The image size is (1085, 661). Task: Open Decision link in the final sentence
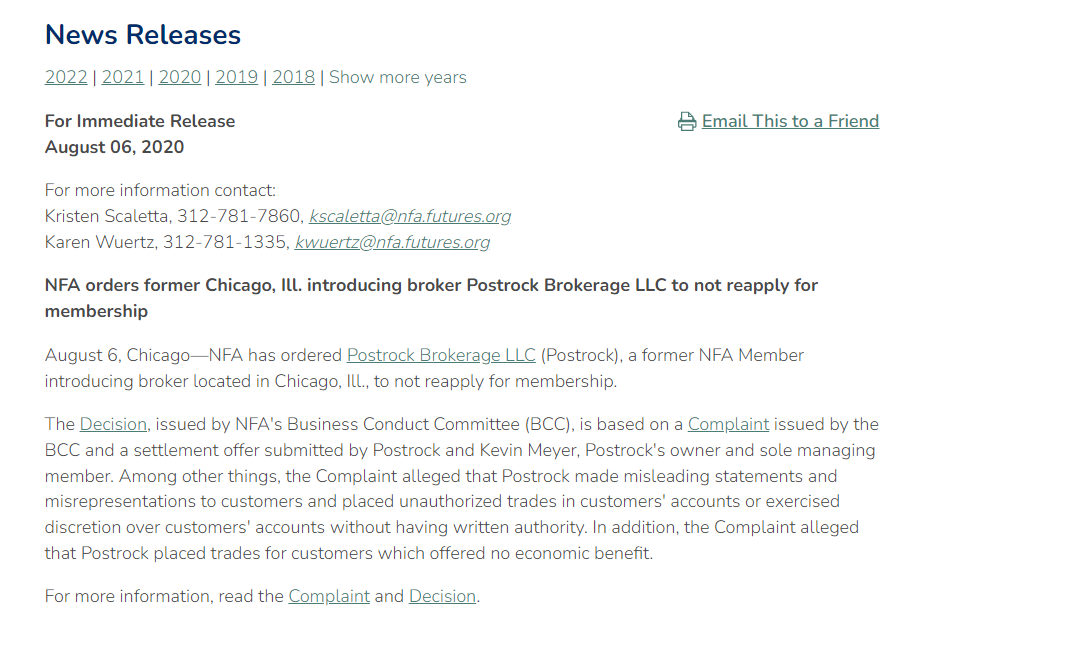442,596
